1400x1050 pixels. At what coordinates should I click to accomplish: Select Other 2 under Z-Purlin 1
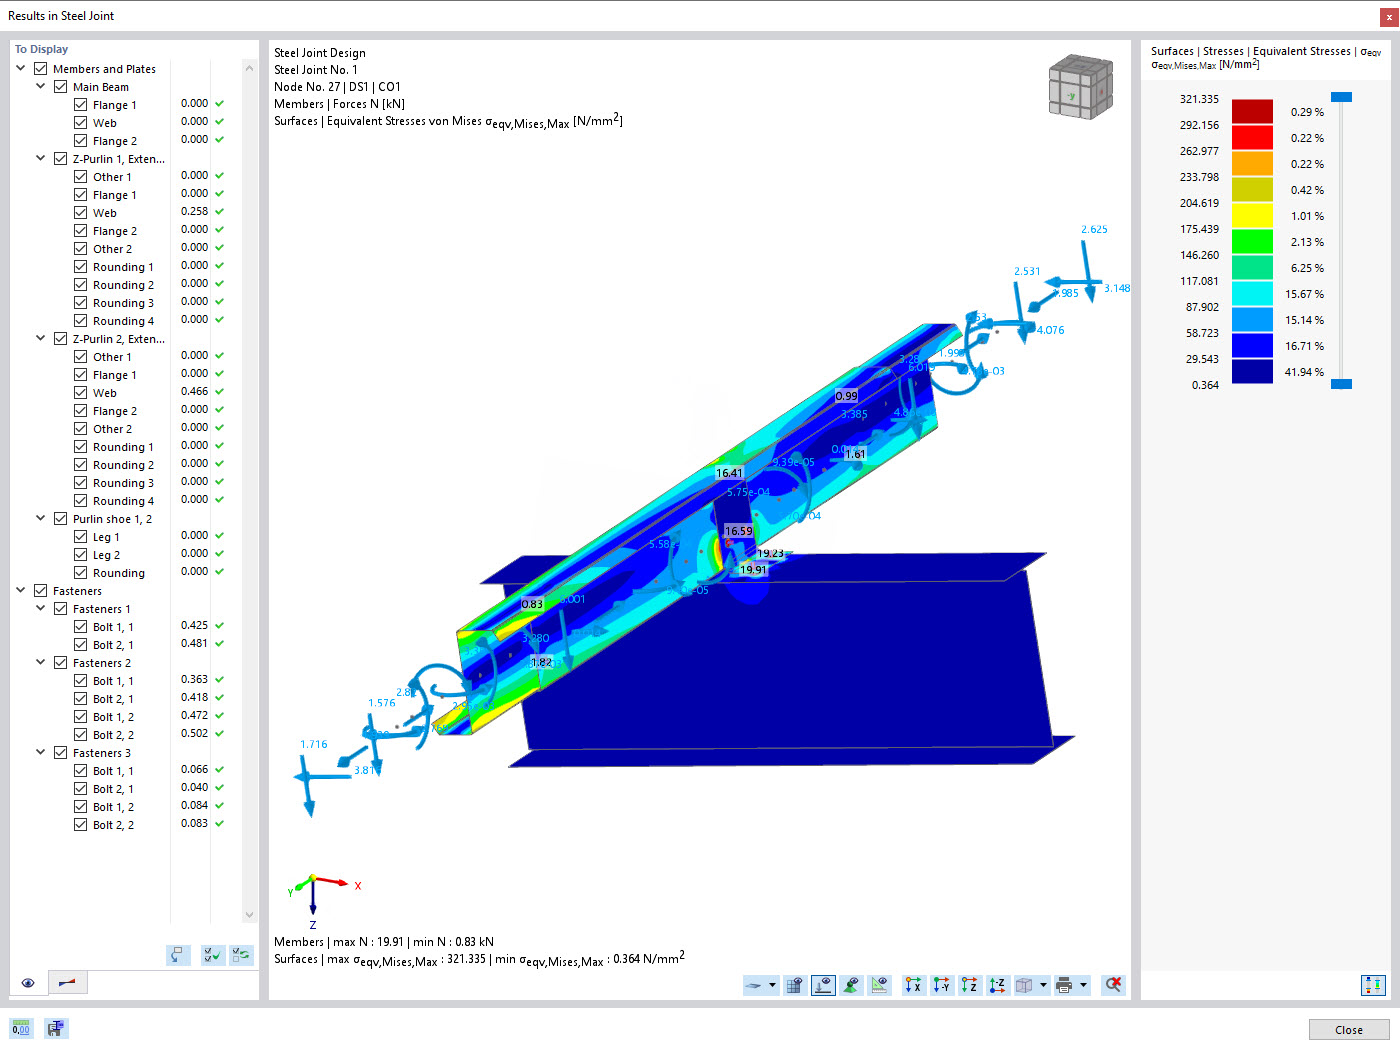click(x=112, y=249)
